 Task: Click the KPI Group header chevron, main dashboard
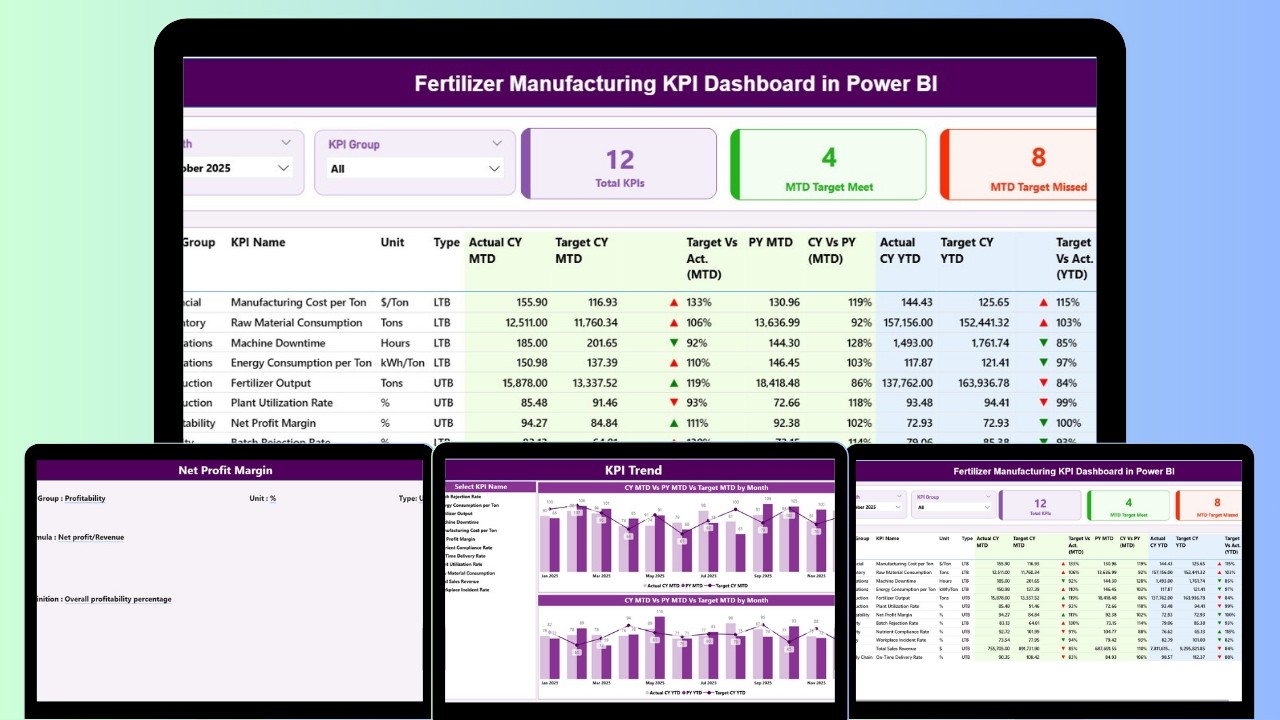pos(496,143)
